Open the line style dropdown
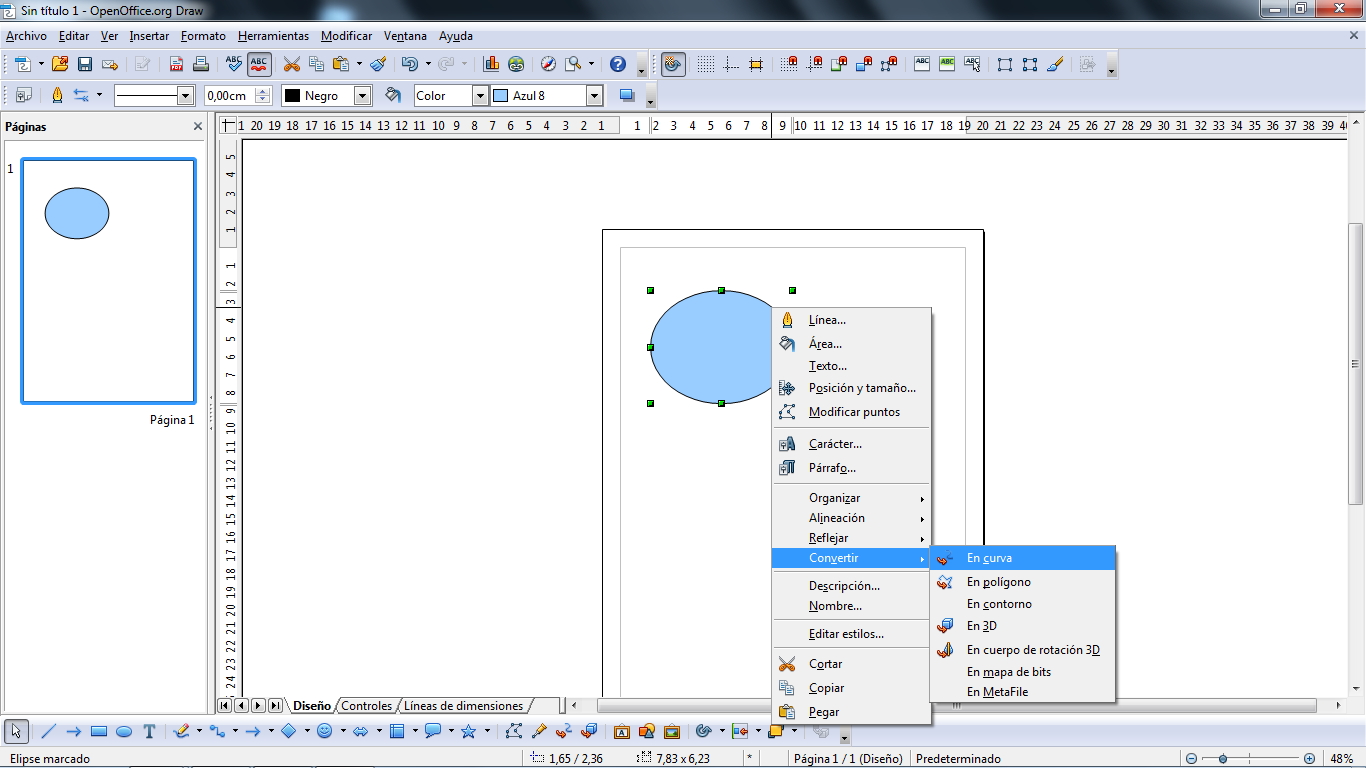The image size is (1366, 768). [x=185, y=96]
